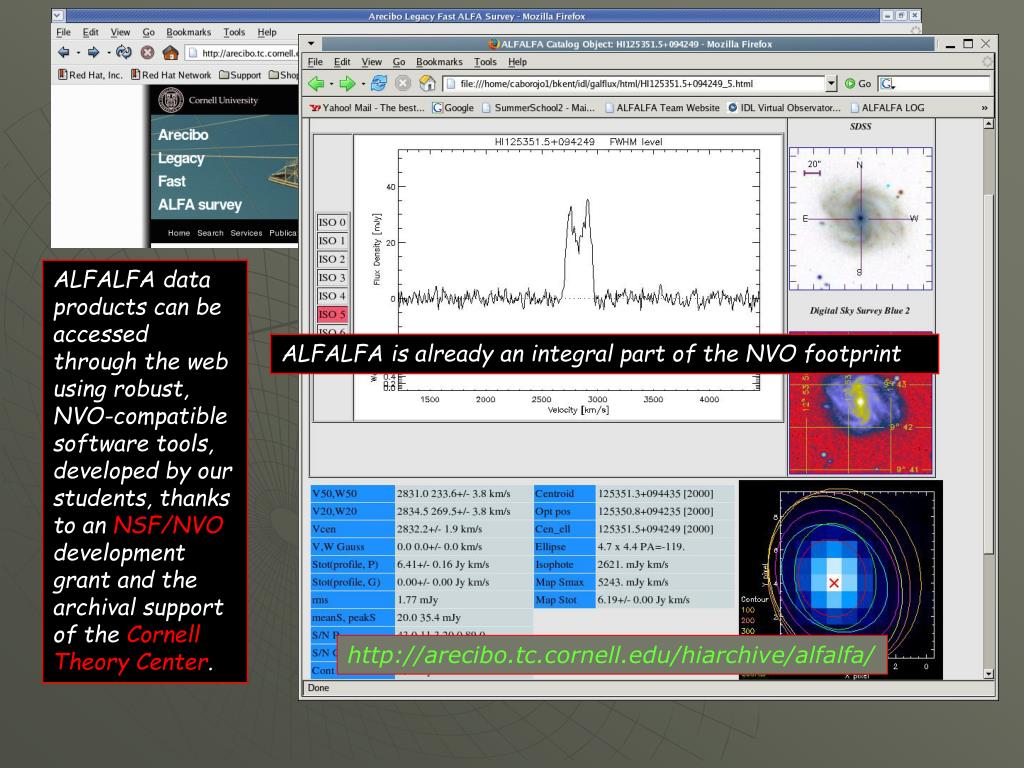The width and height of the screenshot is (1024, 768).
Task: Click green Forward arrow in ALFALFA Catalog window
Action: coord(347,84)
